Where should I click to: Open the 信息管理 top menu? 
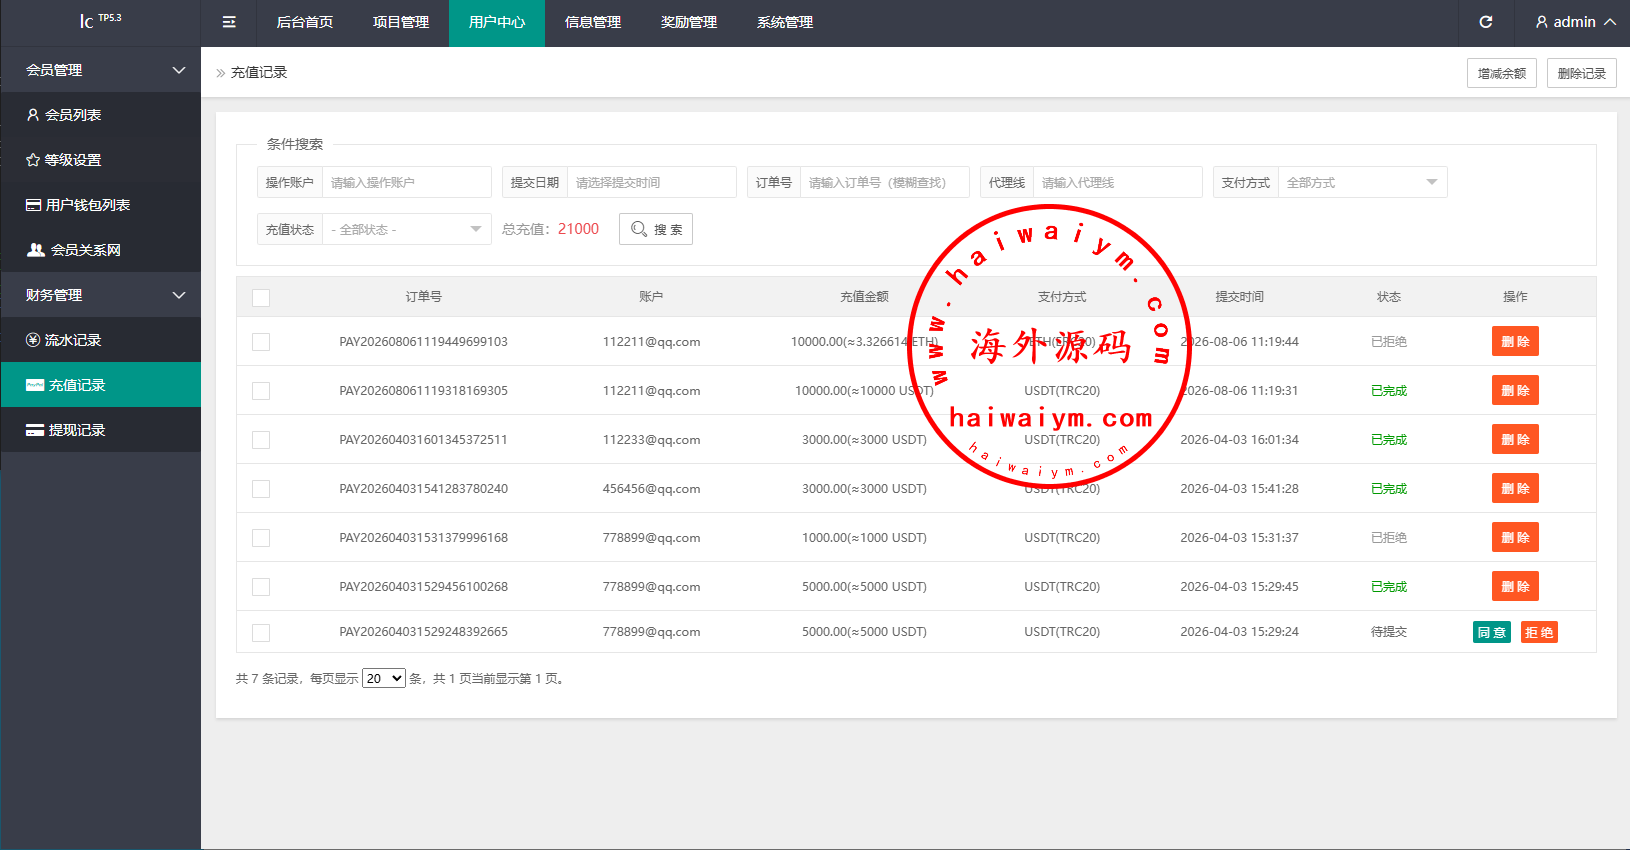click(x=593, y=22)
